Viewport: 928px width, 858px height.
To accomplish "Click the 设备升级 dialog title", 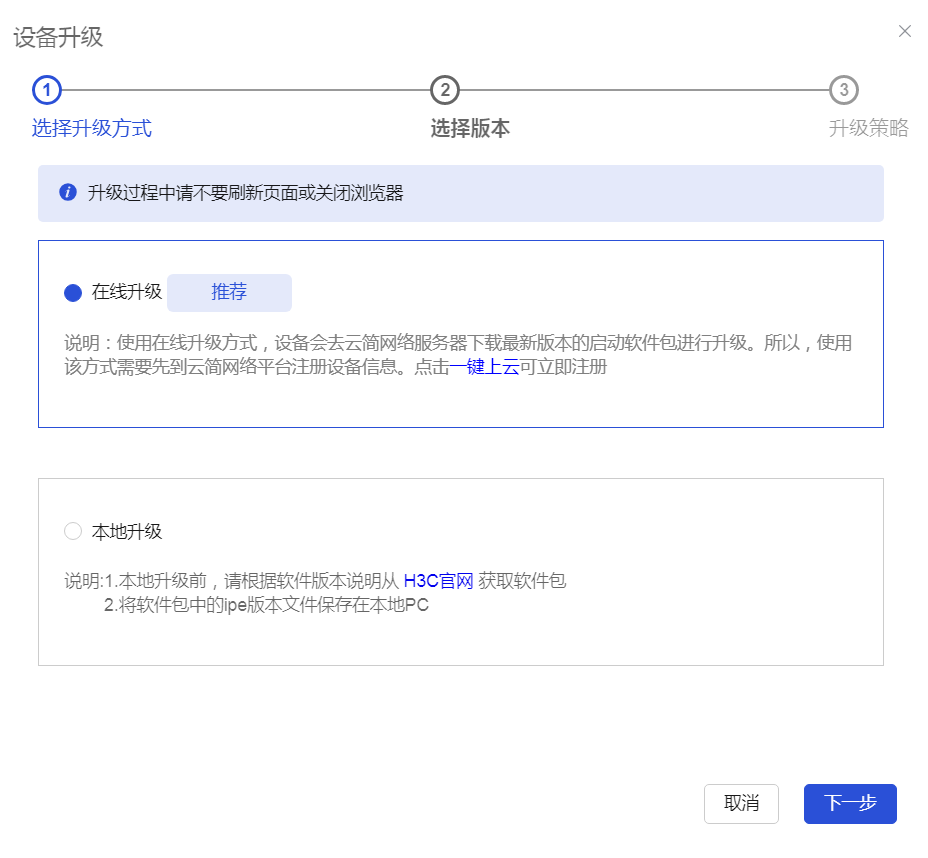I will (x=58, y=38).
